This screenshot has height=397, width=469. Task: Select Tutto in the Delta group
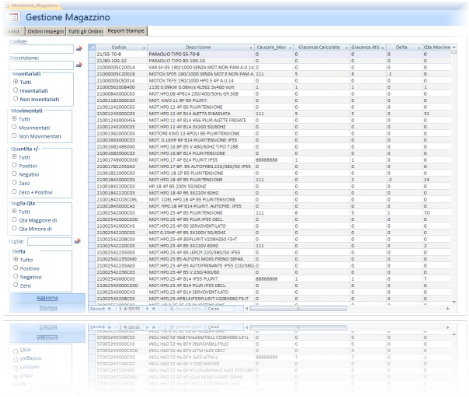click(x=15, y=259)
